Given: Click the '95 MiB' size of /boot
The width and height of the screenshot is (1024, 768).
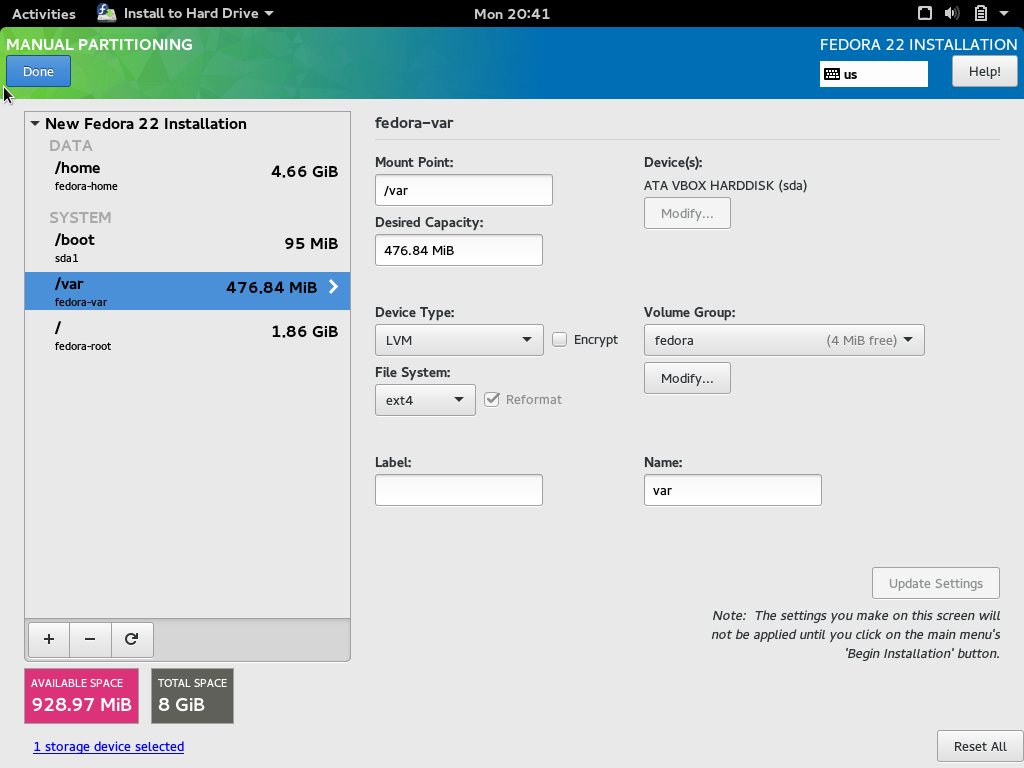Looking at the screenshot, I should 311,244.
